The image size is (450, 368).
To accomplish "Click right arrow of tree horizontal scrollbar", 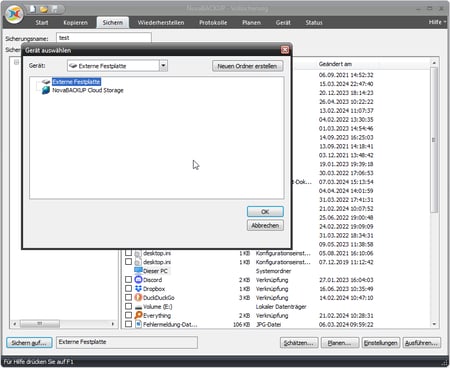I will (x=113, y=324).
